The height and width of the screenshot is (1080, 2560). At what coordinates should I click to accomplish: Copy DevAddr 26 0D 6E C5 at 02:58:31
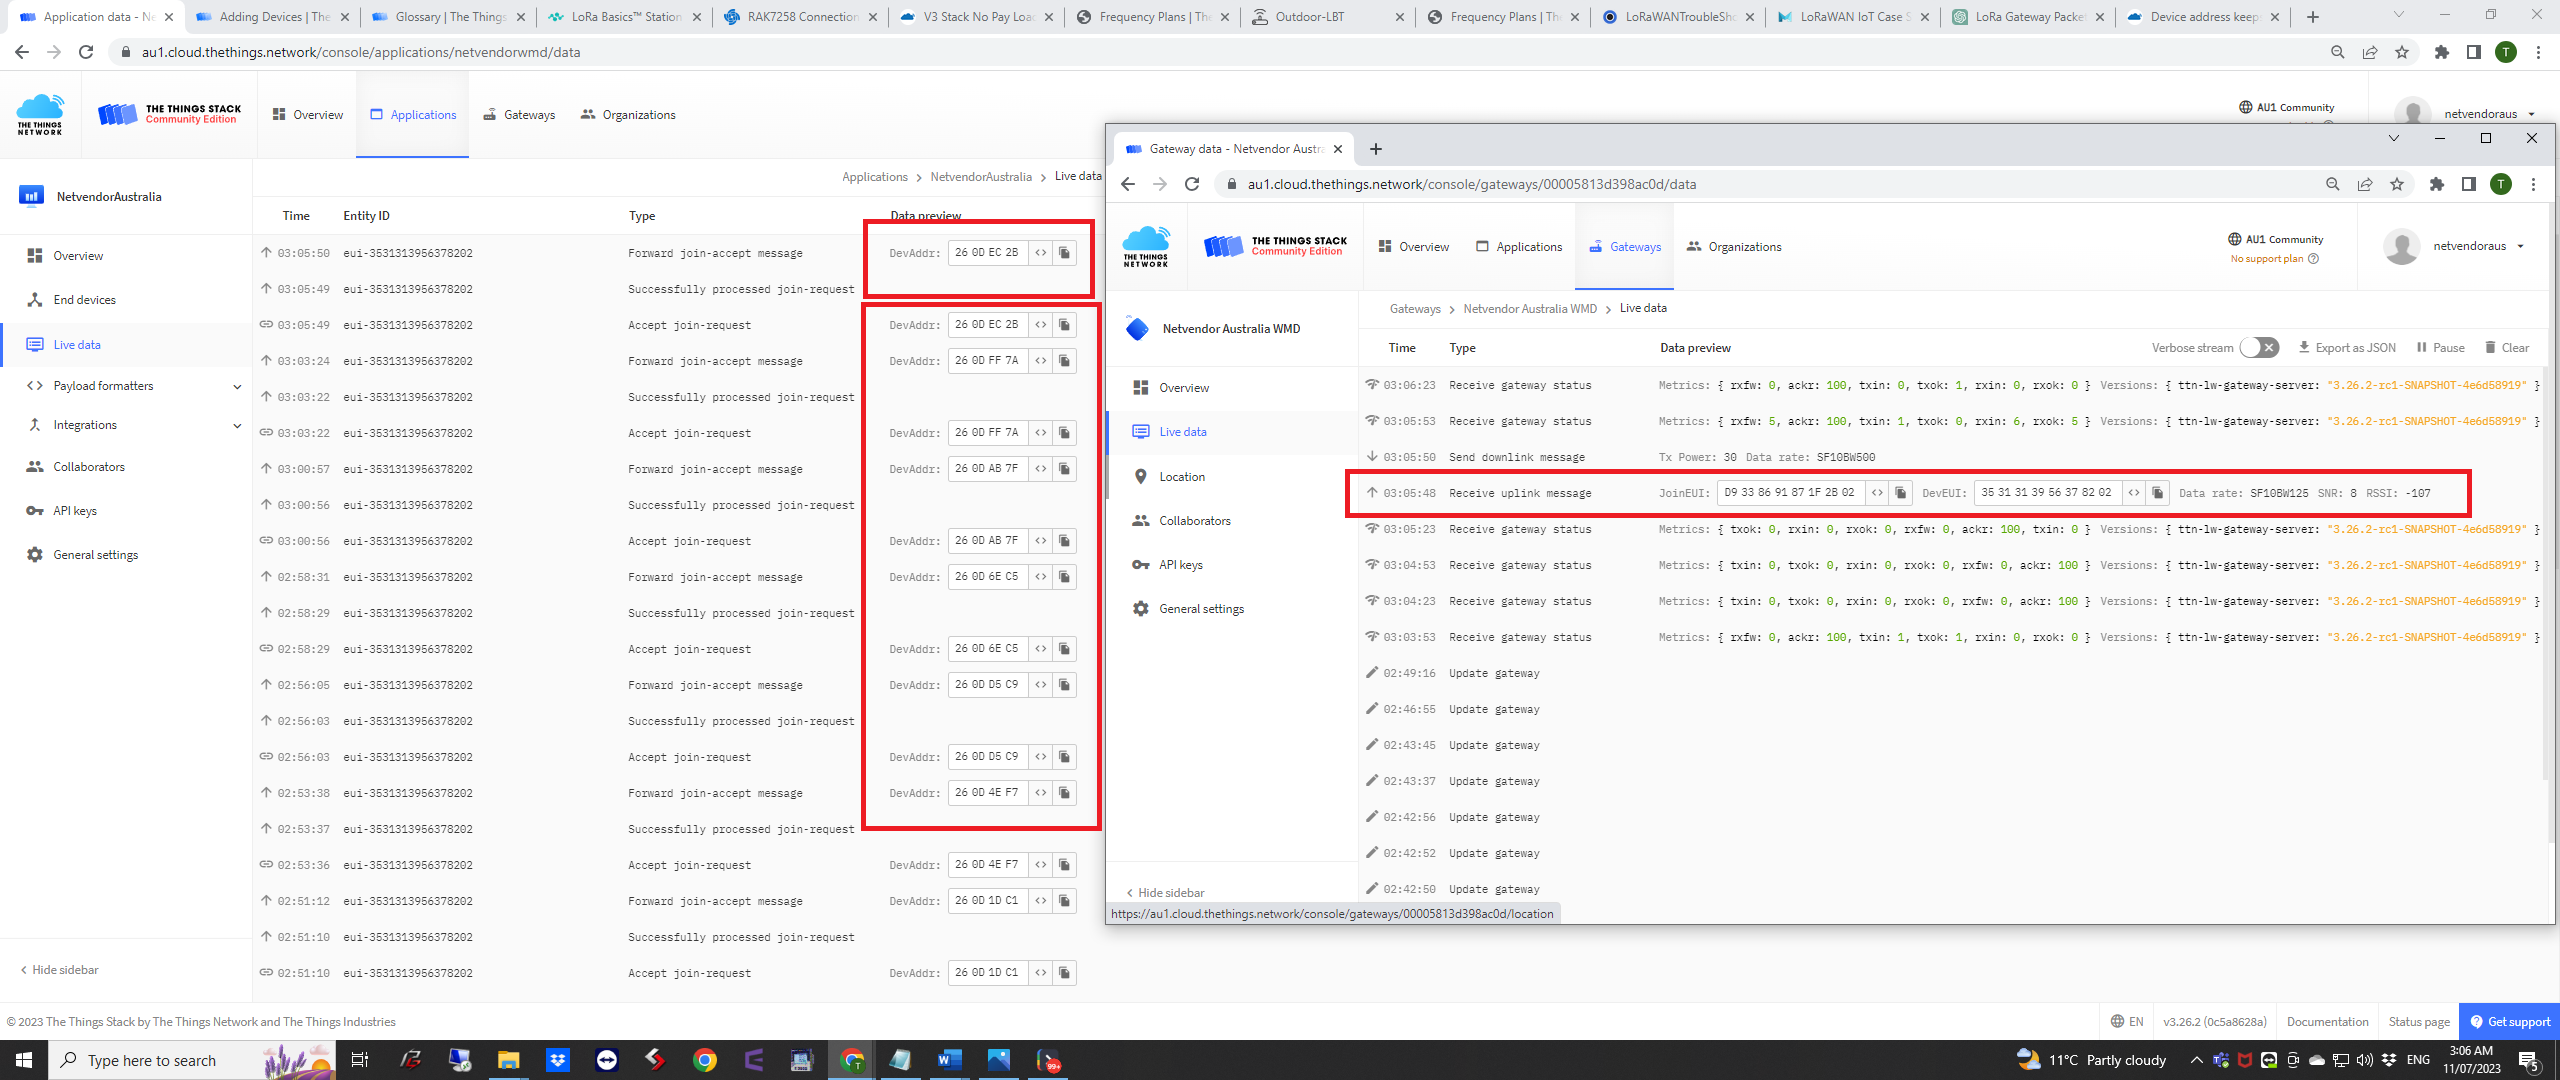coord(1065,577)
